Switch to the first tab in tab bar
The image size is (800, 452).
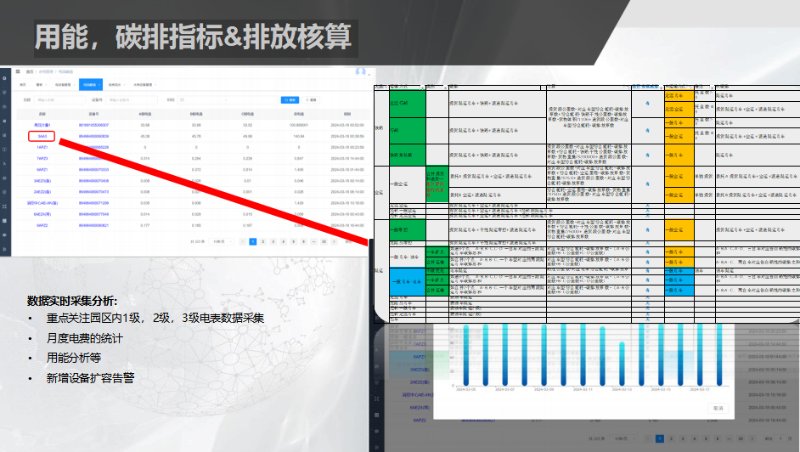(x=23, y=85)
